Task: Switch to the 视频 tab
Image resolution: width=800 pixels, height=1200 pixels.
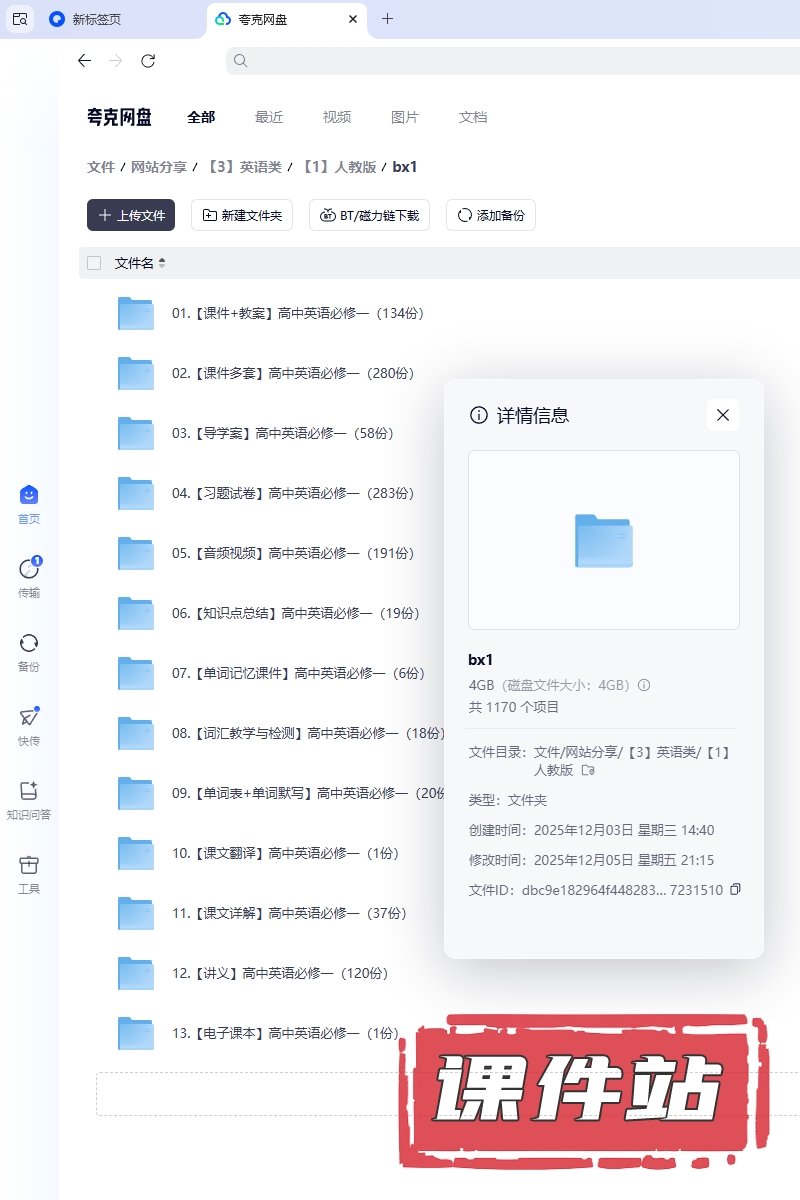Action: pyautogui.click(x=337, y=117)
